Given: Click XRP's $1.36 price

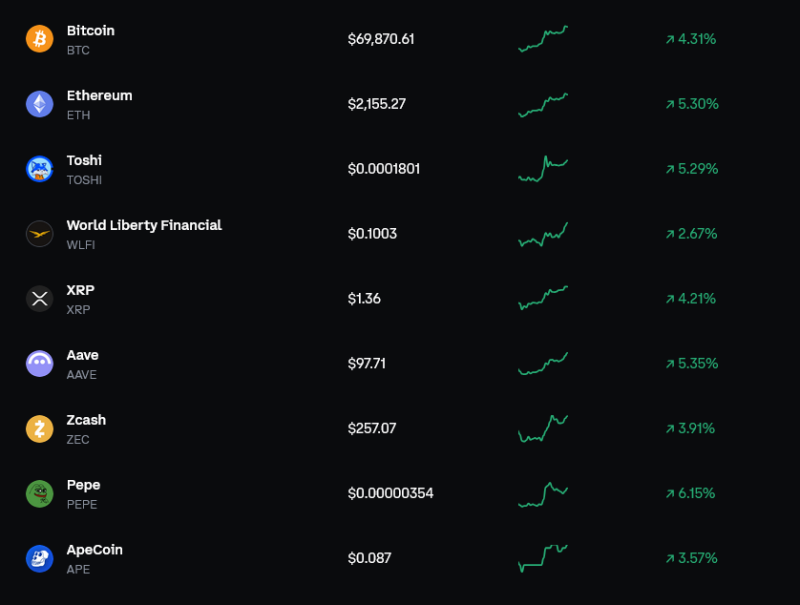Looking at the screenshot, I should pos(364,298).
